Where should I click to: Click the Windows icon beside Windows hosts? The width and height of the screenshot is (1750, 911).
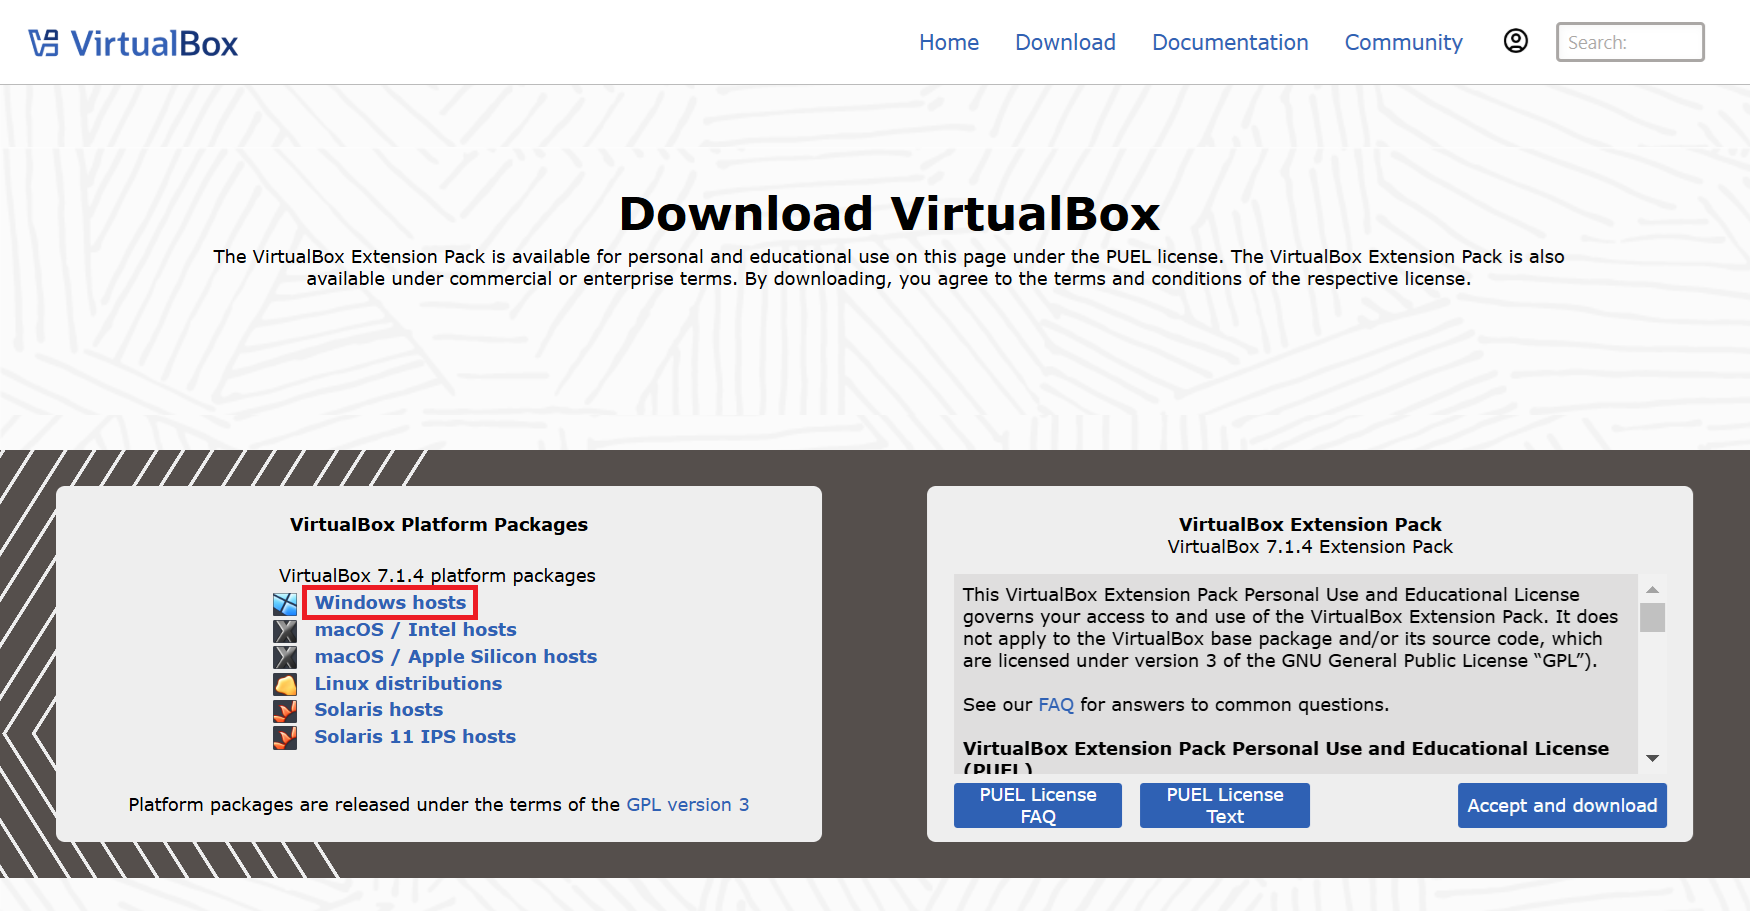(285, 604)
